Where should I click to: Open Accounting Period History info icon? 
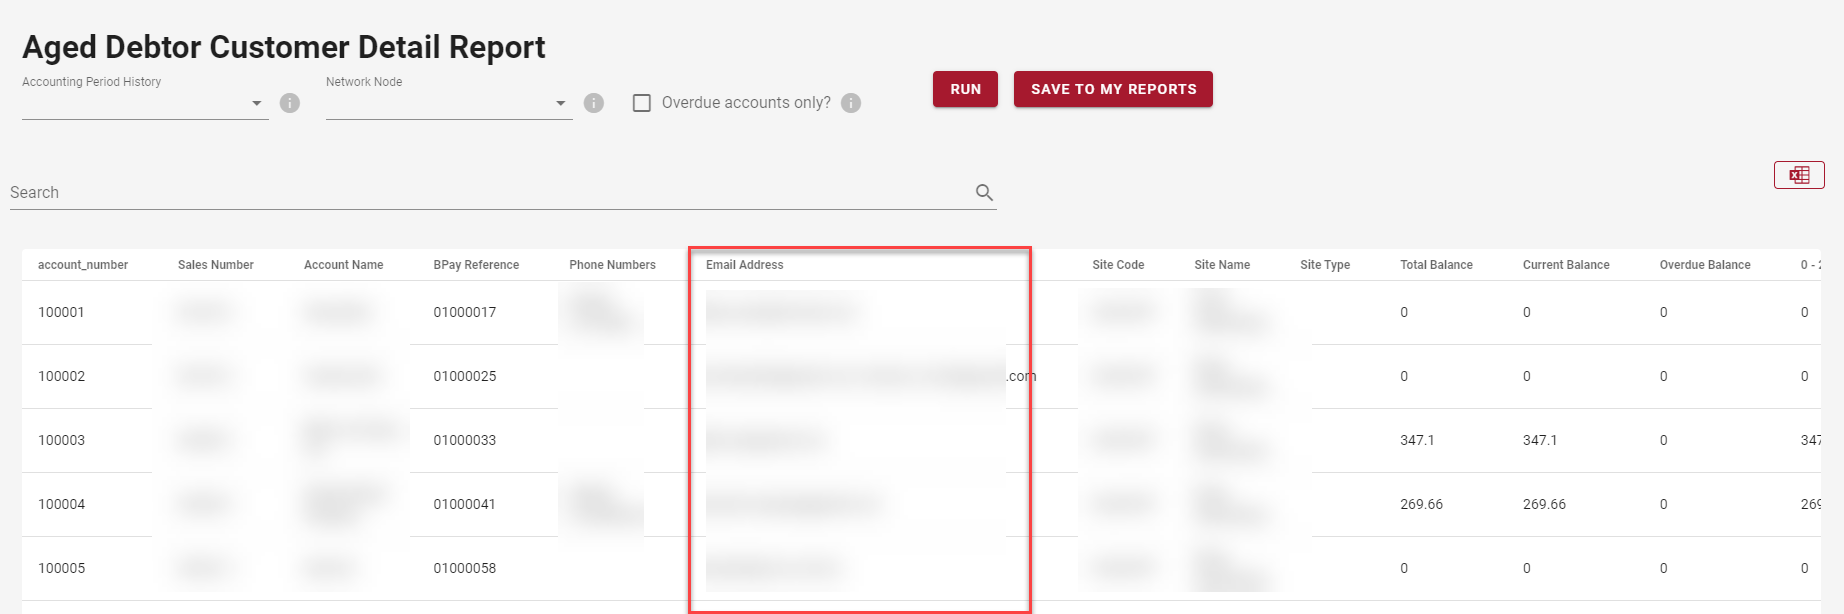click(x=290, y=103)
